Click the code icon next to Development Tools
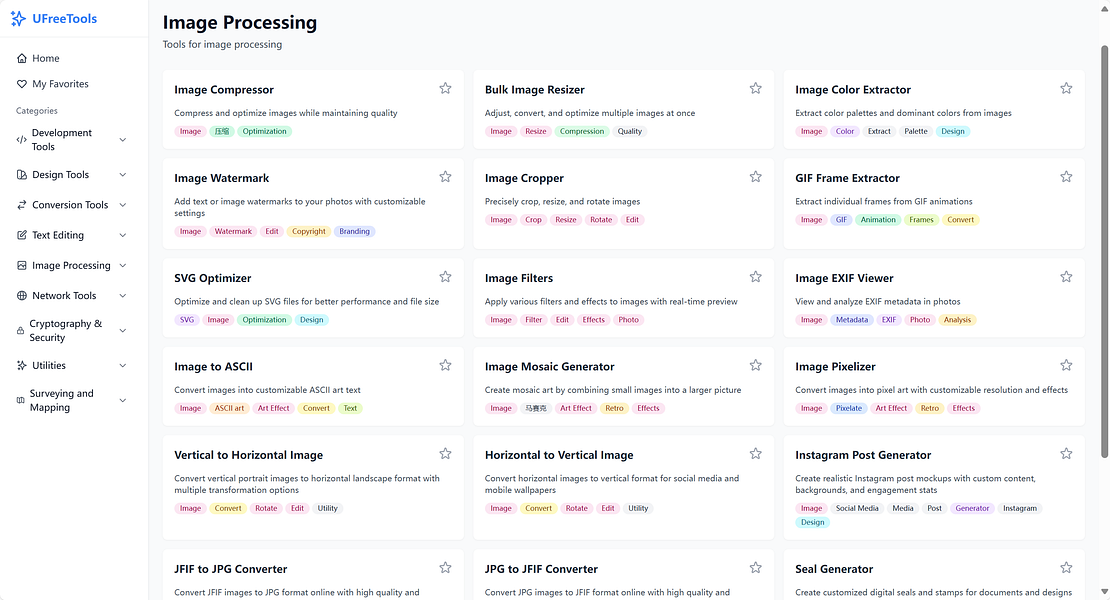This screenshot has height=600, width=1110. point(19,139)
